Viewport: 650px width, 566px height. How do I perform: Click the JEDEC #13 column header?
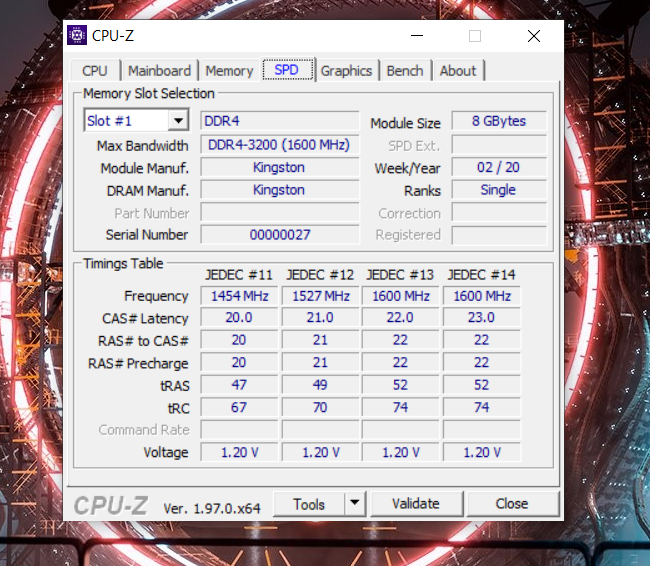(x=400, y=275)
